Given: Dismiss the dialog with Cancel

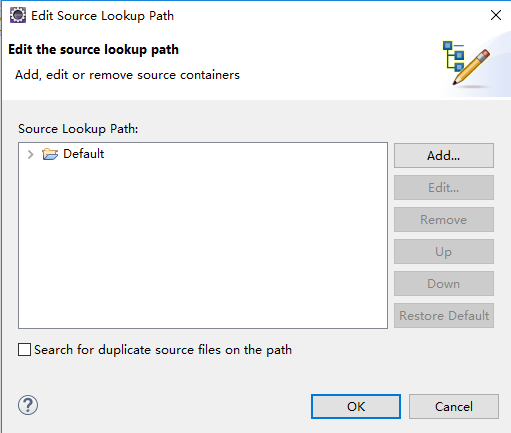Looking at the screenshot, I should 454,406.
